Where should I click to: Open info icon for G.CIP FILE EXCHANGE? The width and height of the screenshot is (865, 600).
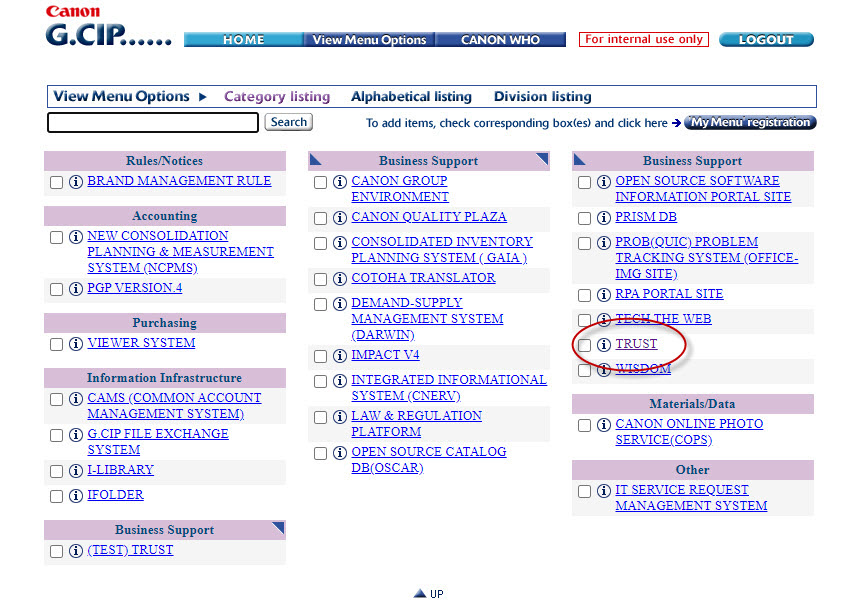click(x=76, y=435)
